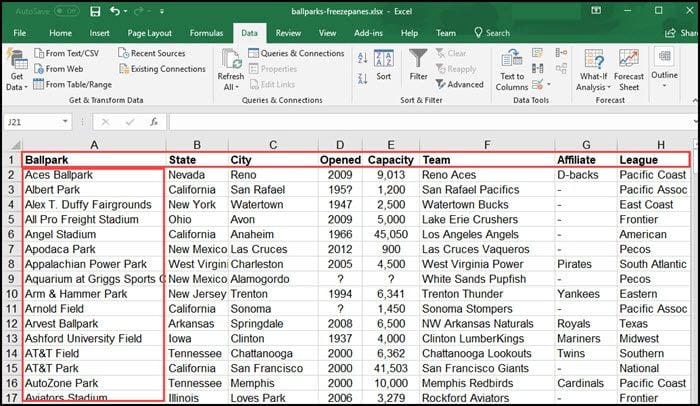Screen dimensions: 700x406
Task: Open the Team tab
Action: coord(446,33)
